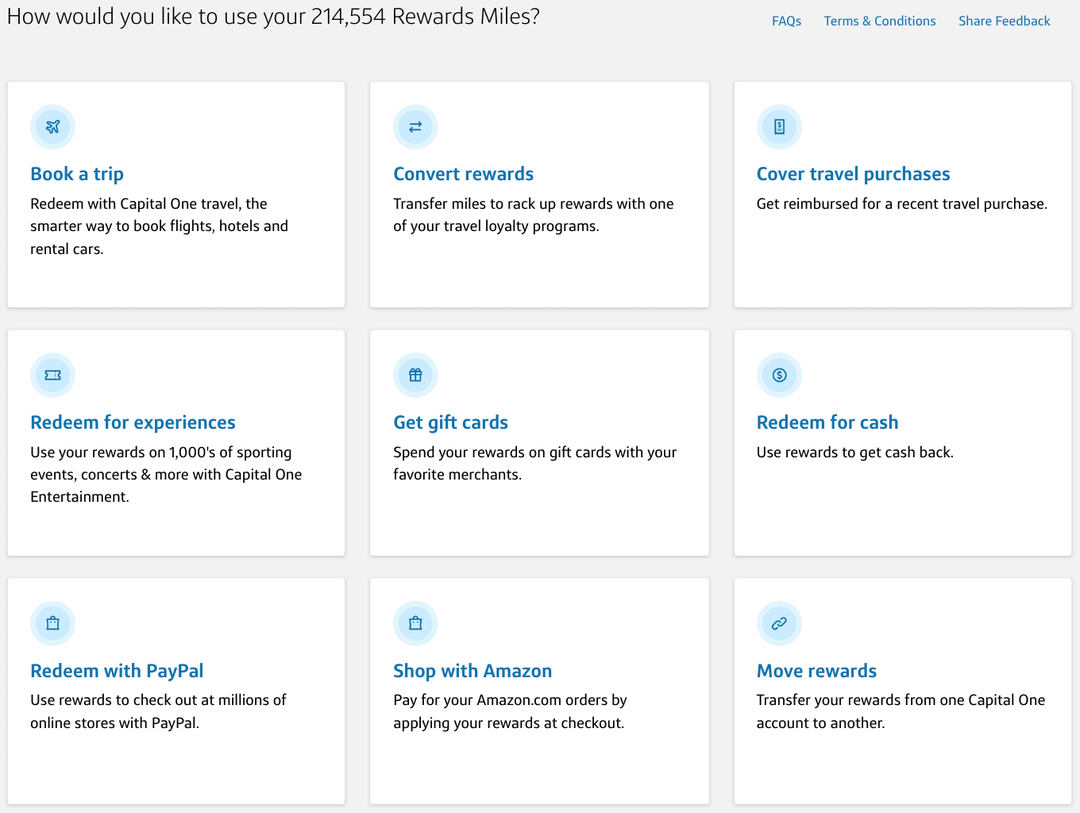
Task: Click the receipt icon for Cover travel purchases
Action: pyautogui.click(x=779, y=127)
